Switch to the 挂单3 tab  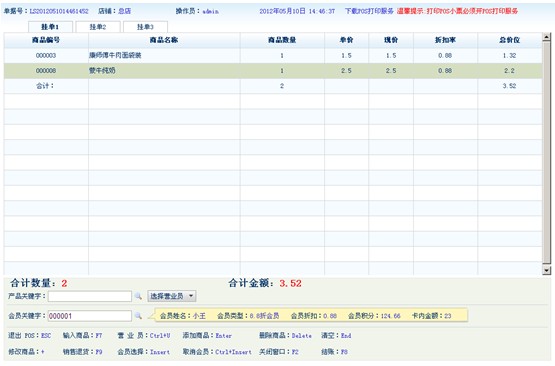click(x=145, y=27)
